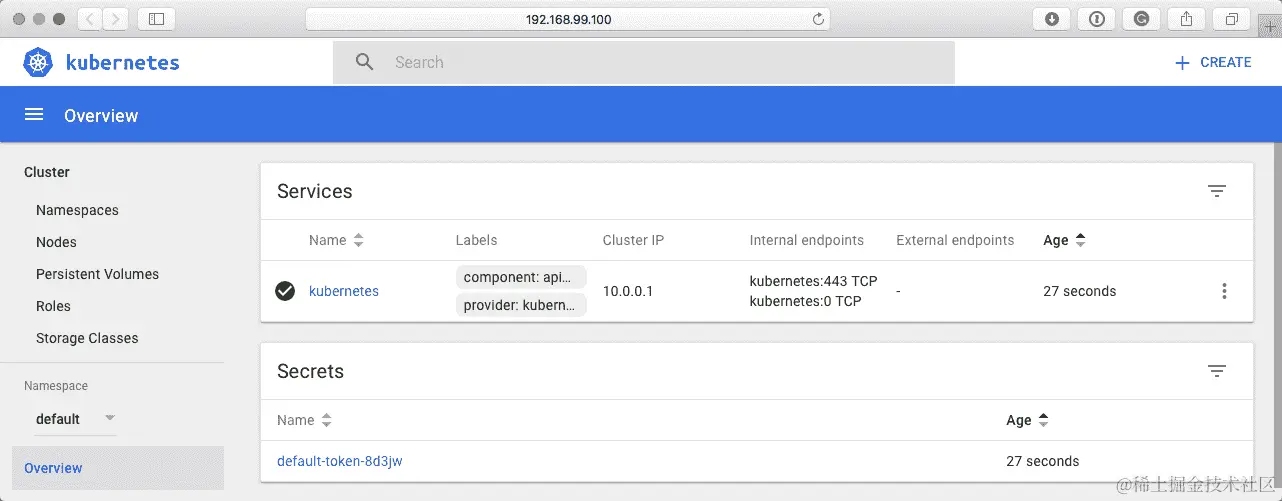Reload the page using the refresh icon
The image size is (1282, 501).
click(818, 19)
